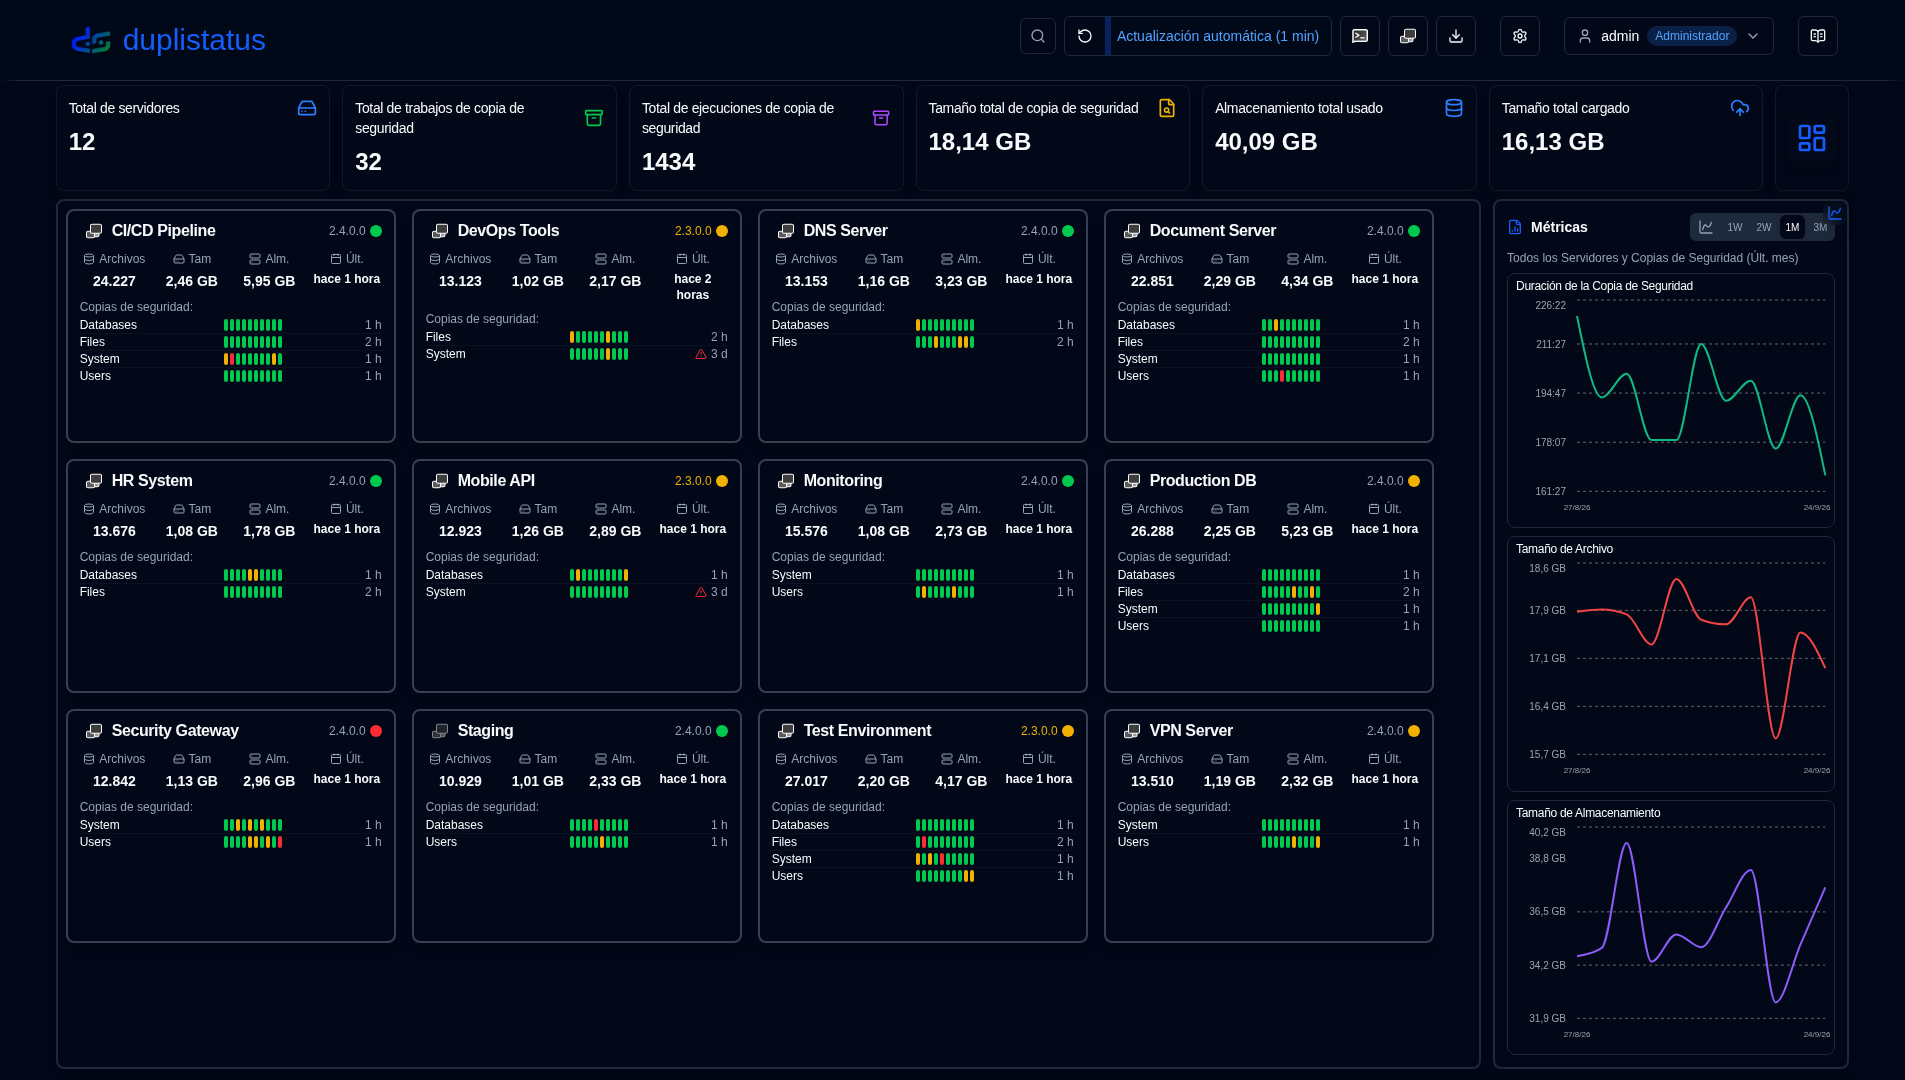Screen dimensions: 1905x1080
Task: Click the warning triangle on Mobile API System row
Action: pyautogui.click(x=701, y=592)
